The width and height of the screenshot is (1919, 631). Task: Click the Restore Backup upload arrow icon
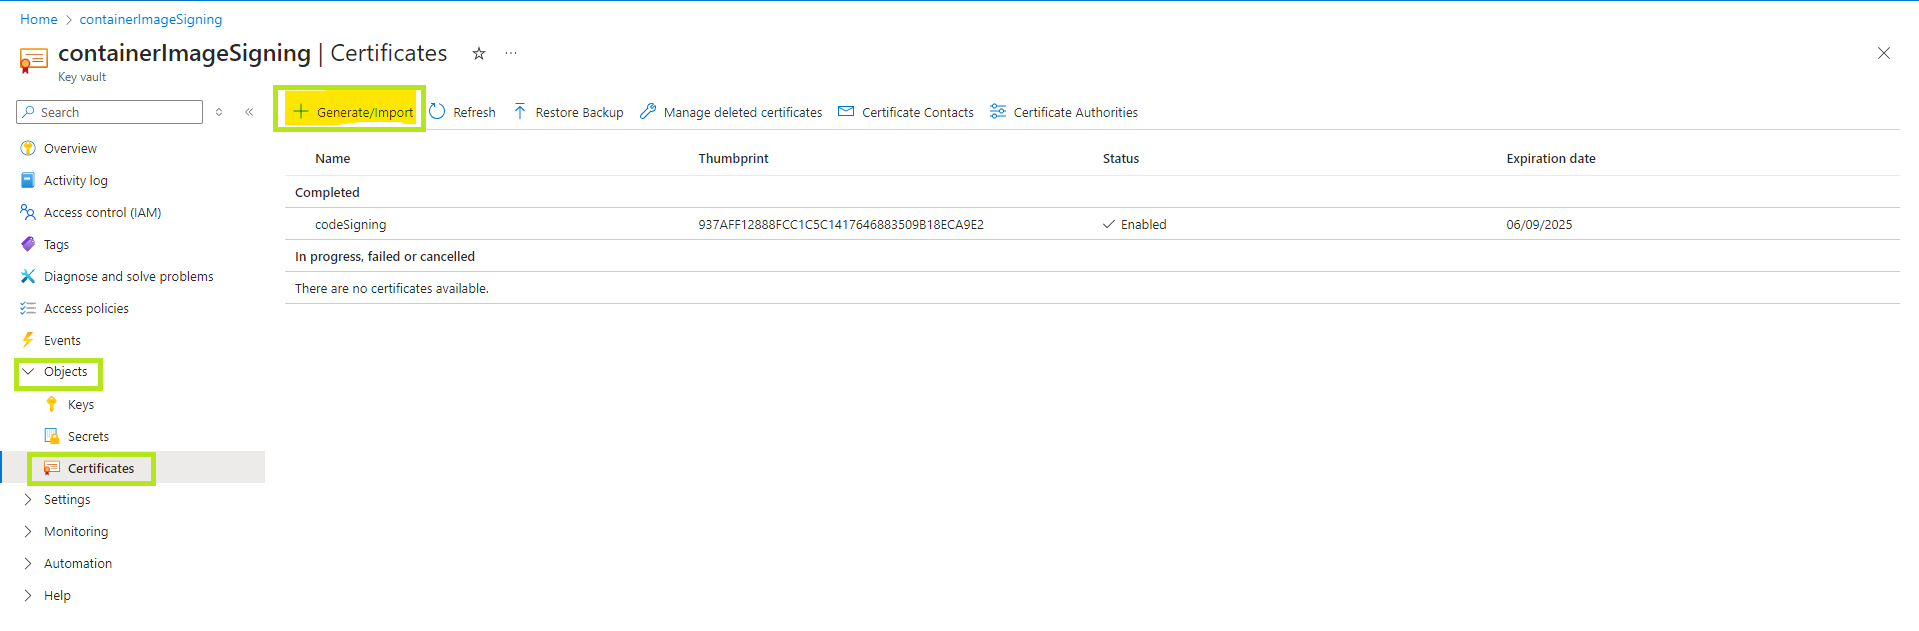coord(520,111)
